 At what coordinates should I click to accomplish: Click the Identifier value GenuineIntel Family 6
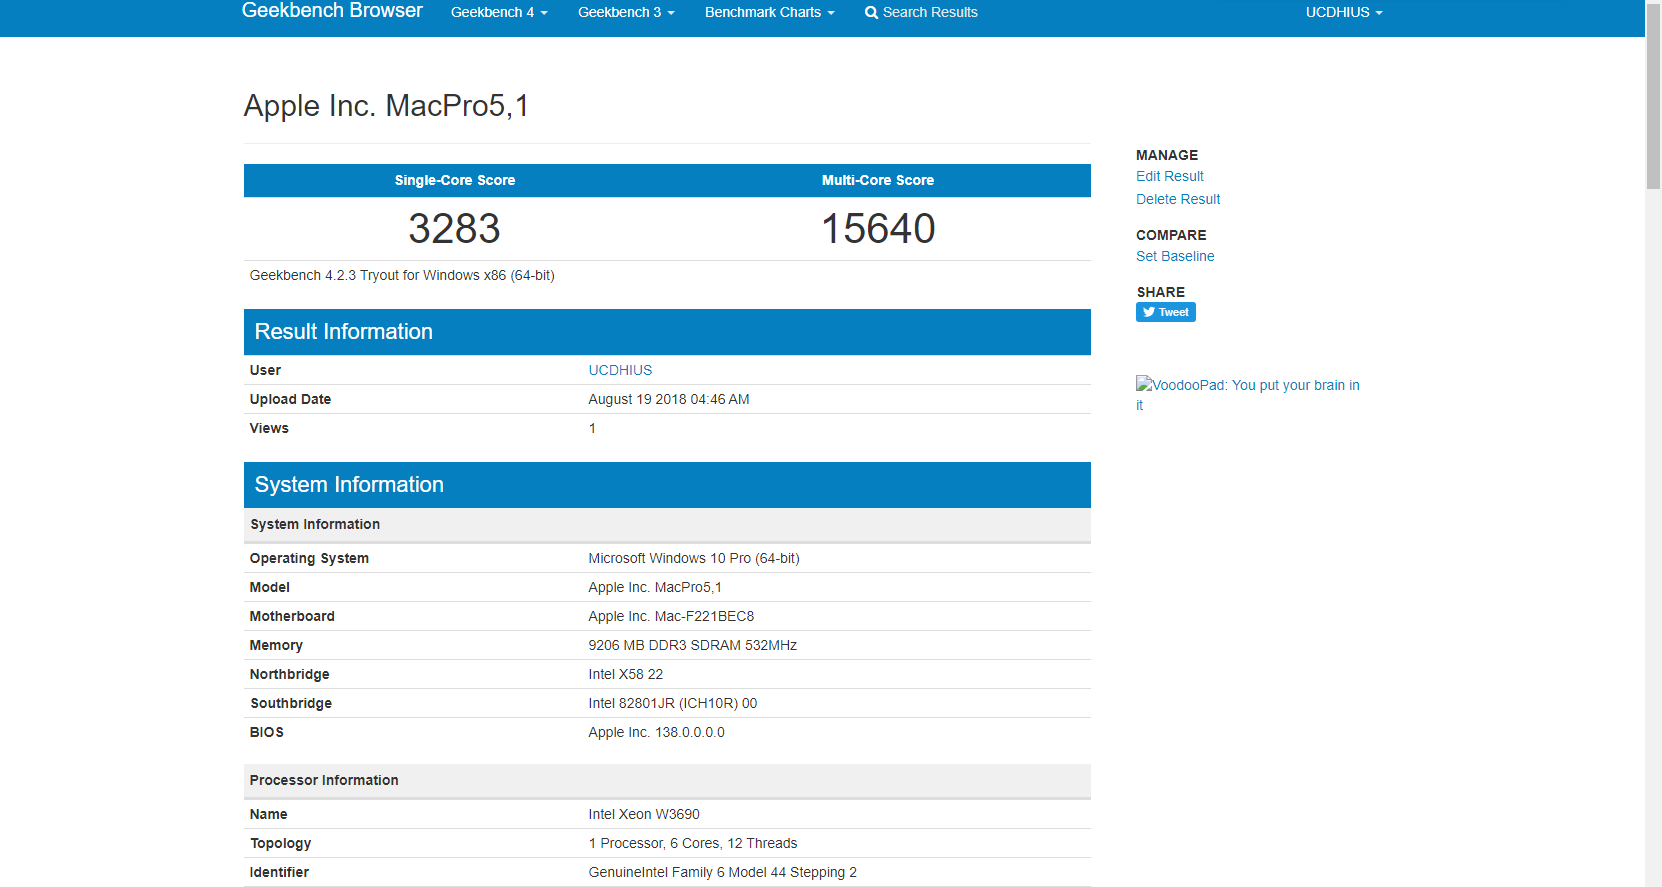(723, 872)
